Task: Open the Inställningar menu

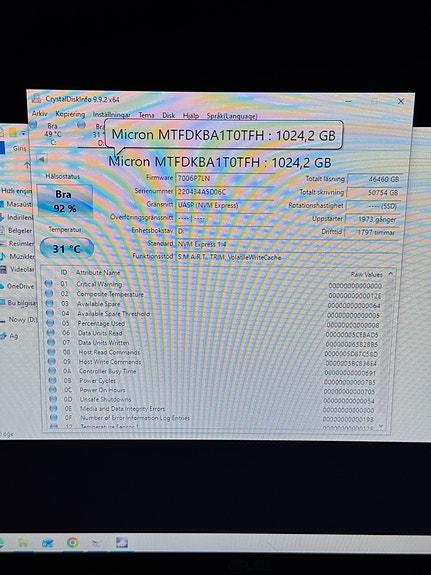Action: (112, 114)
